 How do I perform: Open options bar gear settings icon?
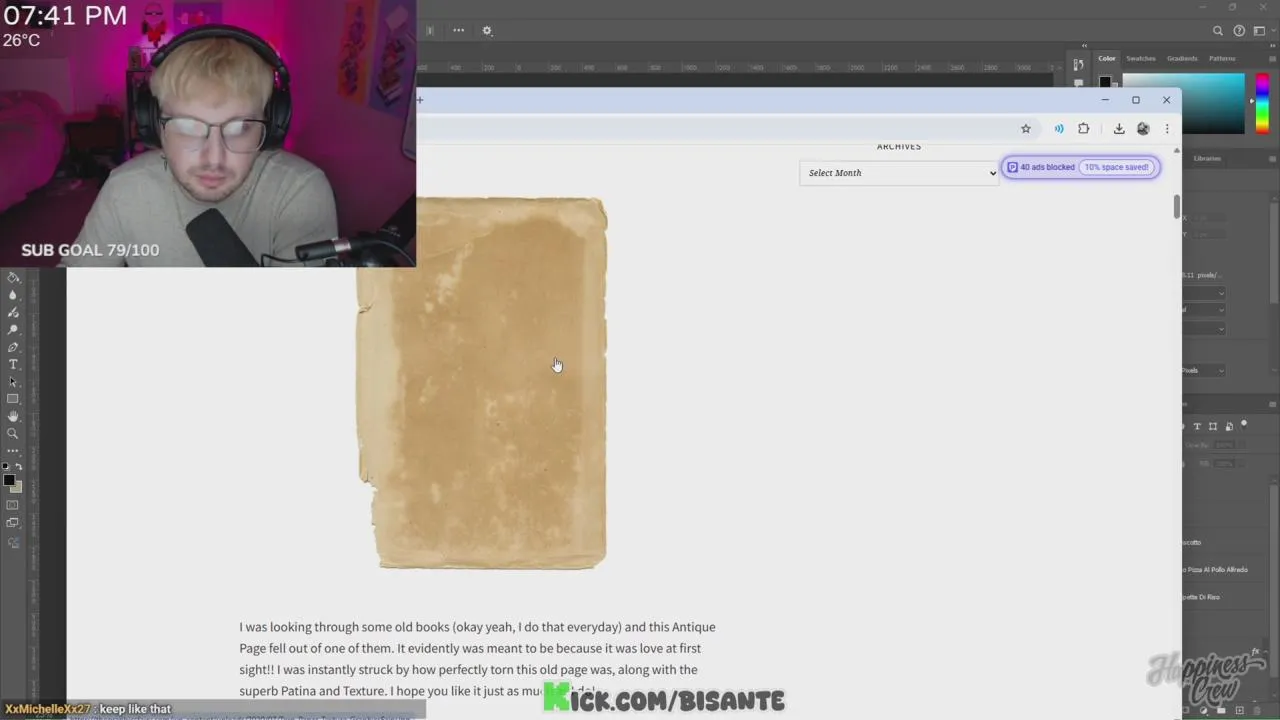[487, 30]
